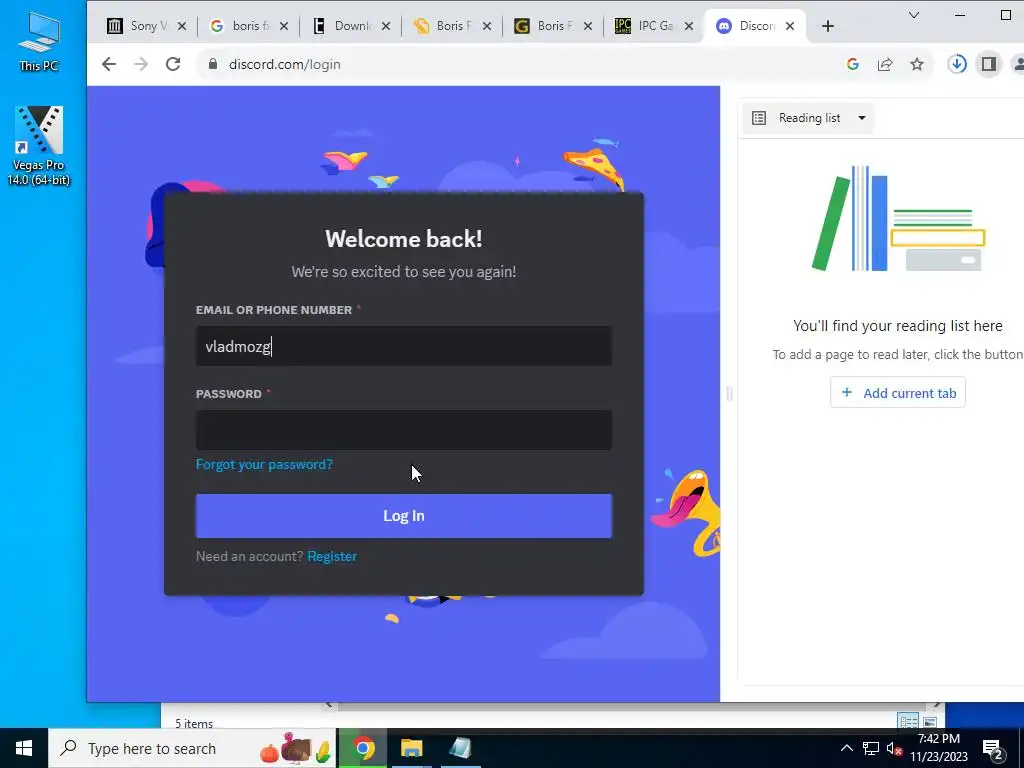Toggle the browser side panel icon
This screenshot has height=768, width=1024.
coord(989,64)
